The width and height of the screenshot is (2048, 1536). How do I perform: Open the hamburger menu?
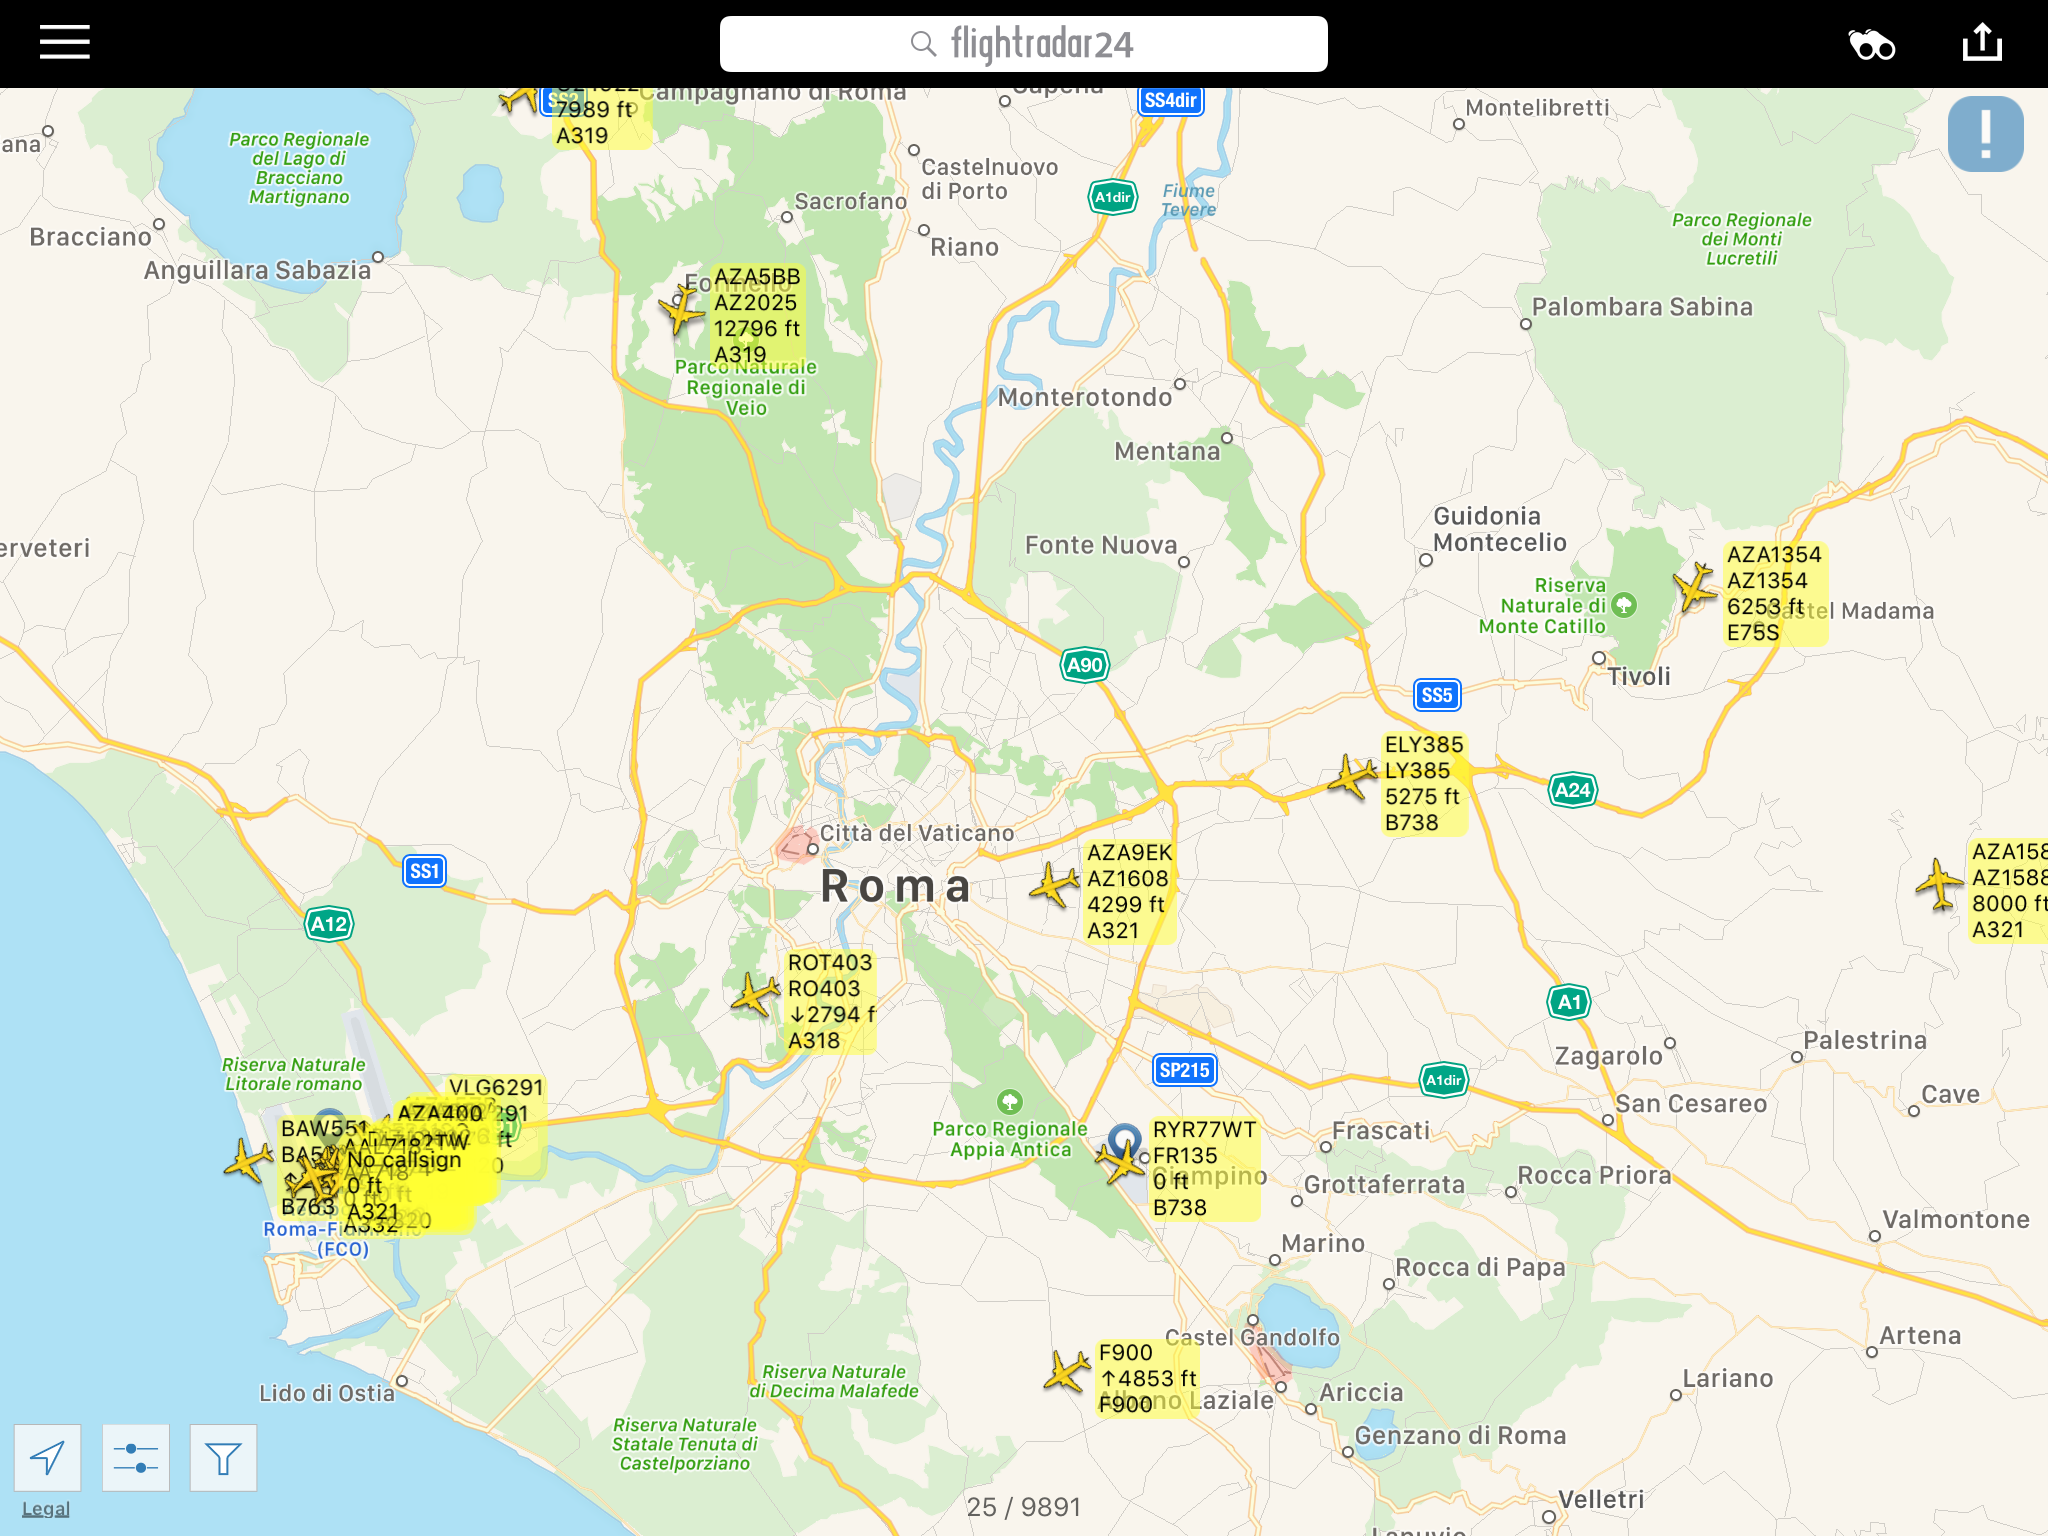pos(65,43)
